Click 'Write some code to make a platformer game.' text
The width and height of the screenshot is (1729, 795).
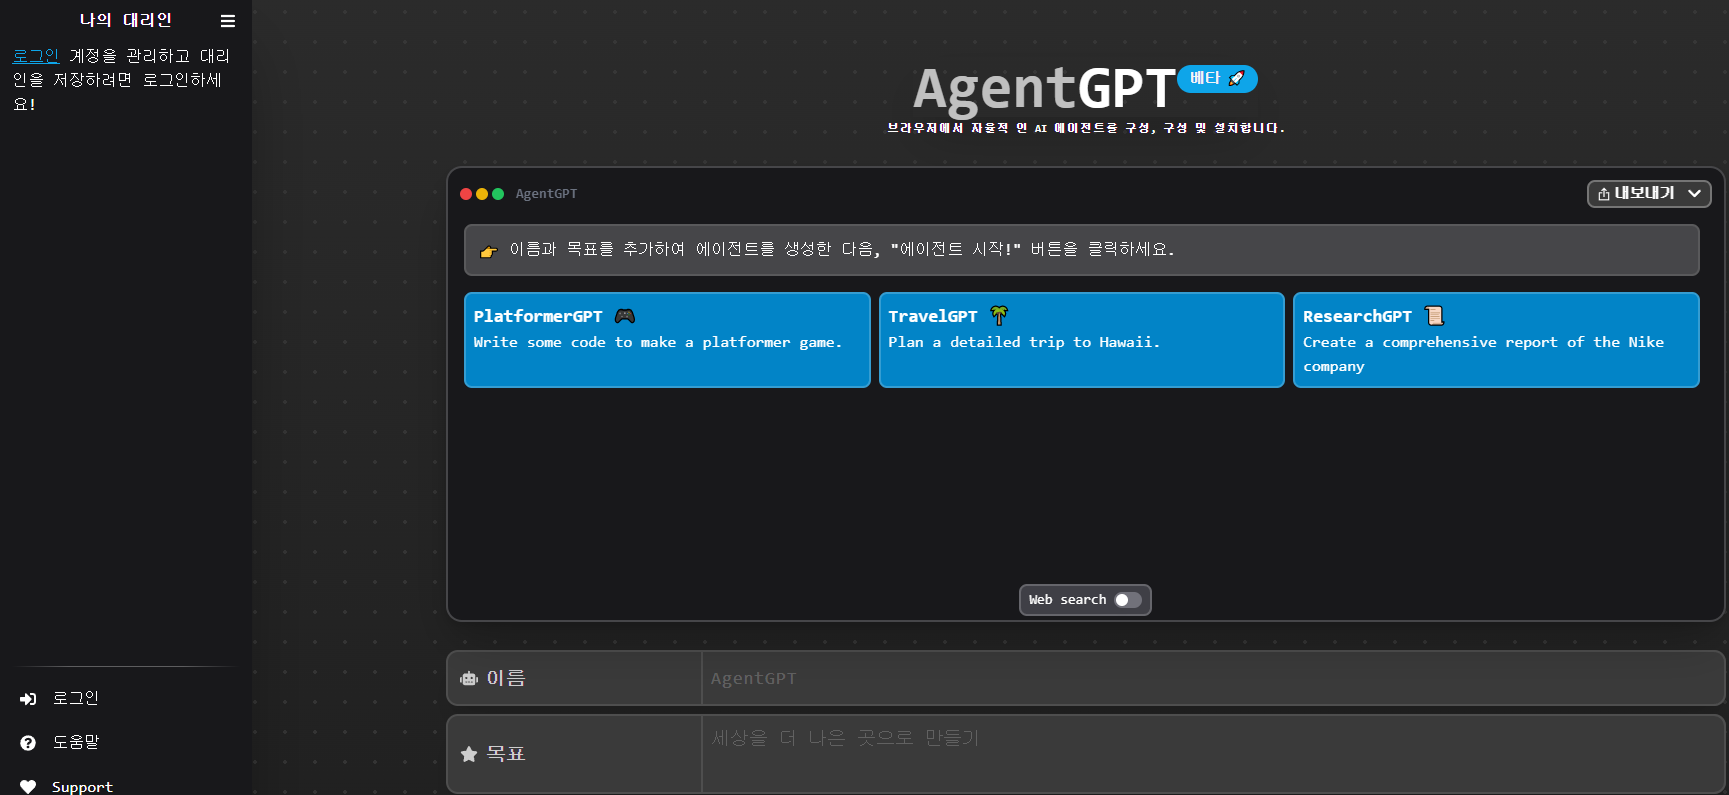pyautogui.click(x=658, y=342)
